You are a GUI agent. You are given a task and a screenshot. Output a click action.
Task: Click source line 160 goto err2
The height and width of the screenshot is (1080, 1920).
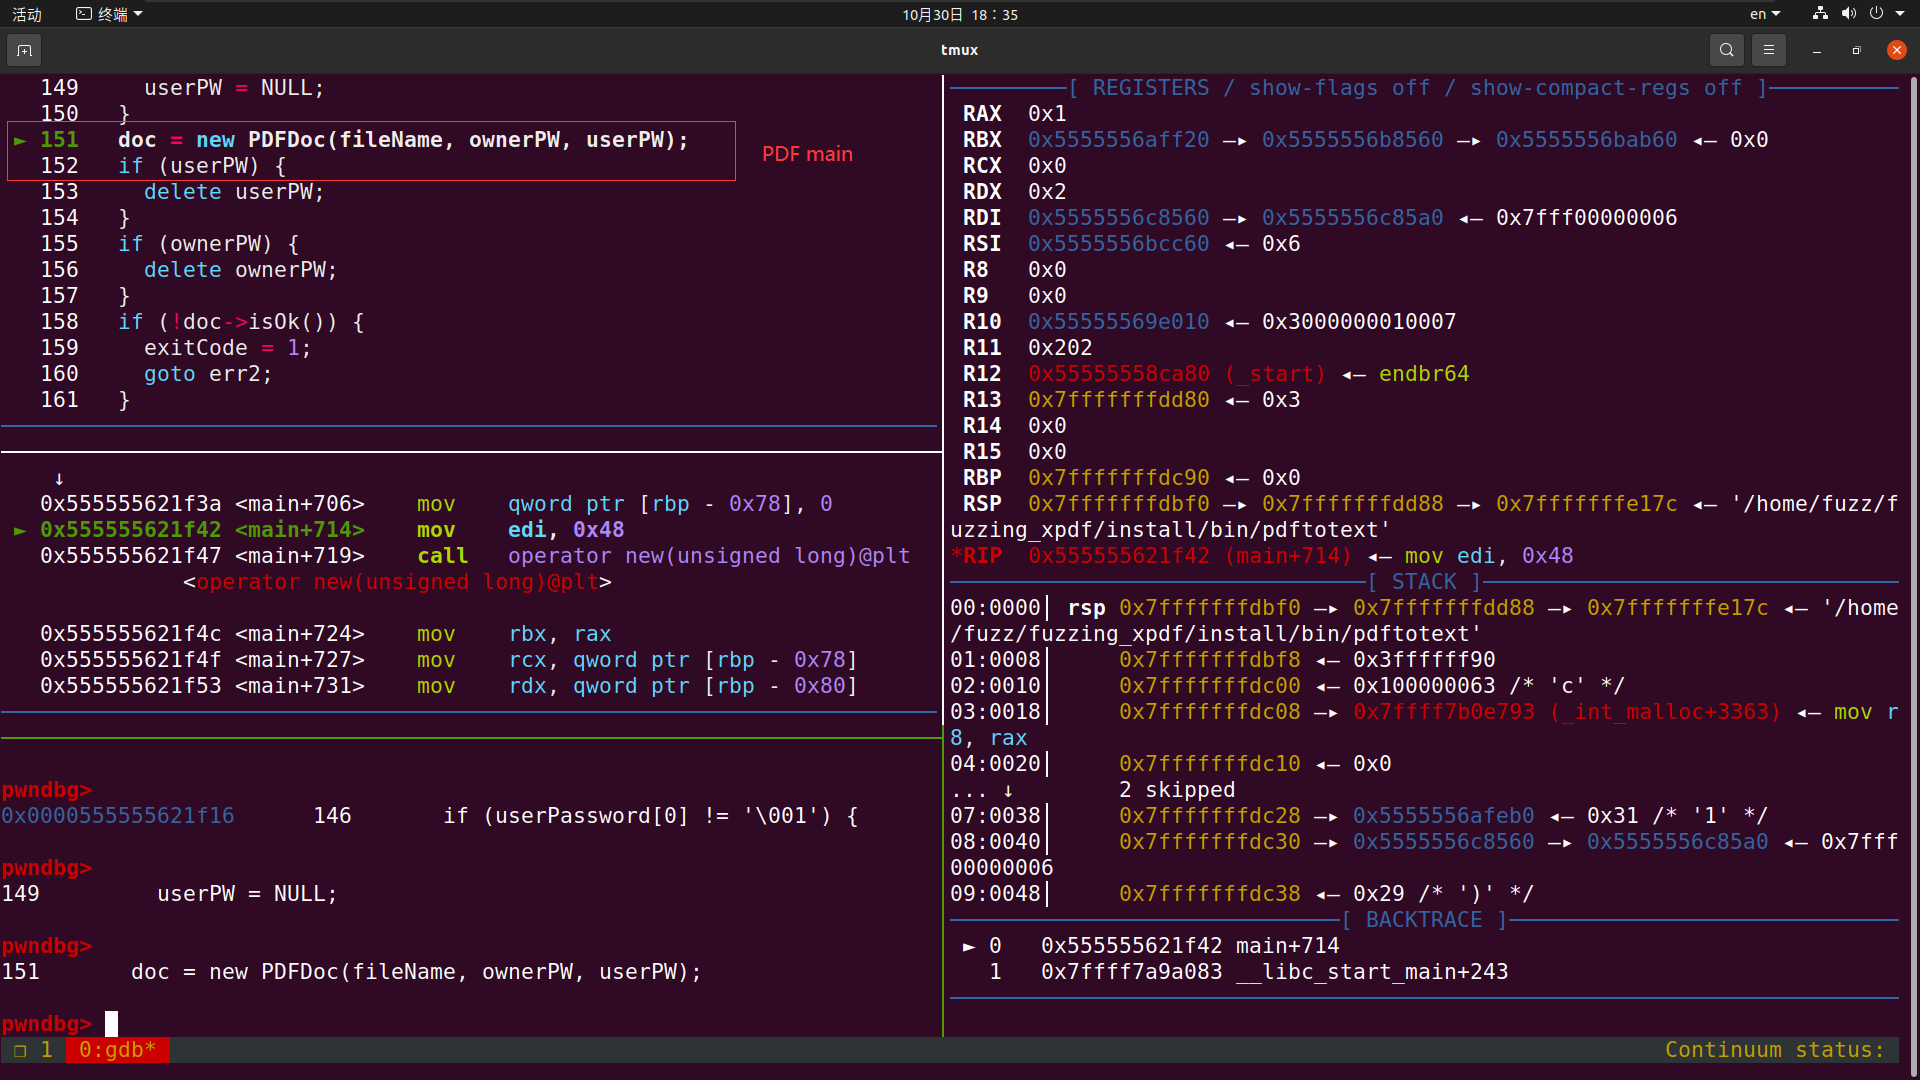coord(156,374)
